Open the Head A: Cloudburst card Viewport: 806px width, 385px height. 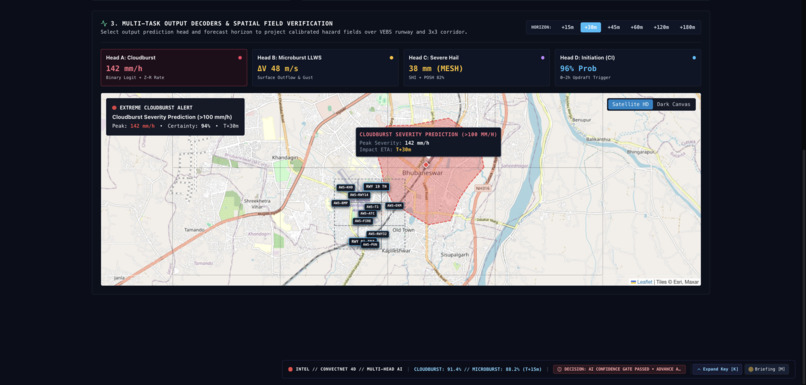point(174,67)
